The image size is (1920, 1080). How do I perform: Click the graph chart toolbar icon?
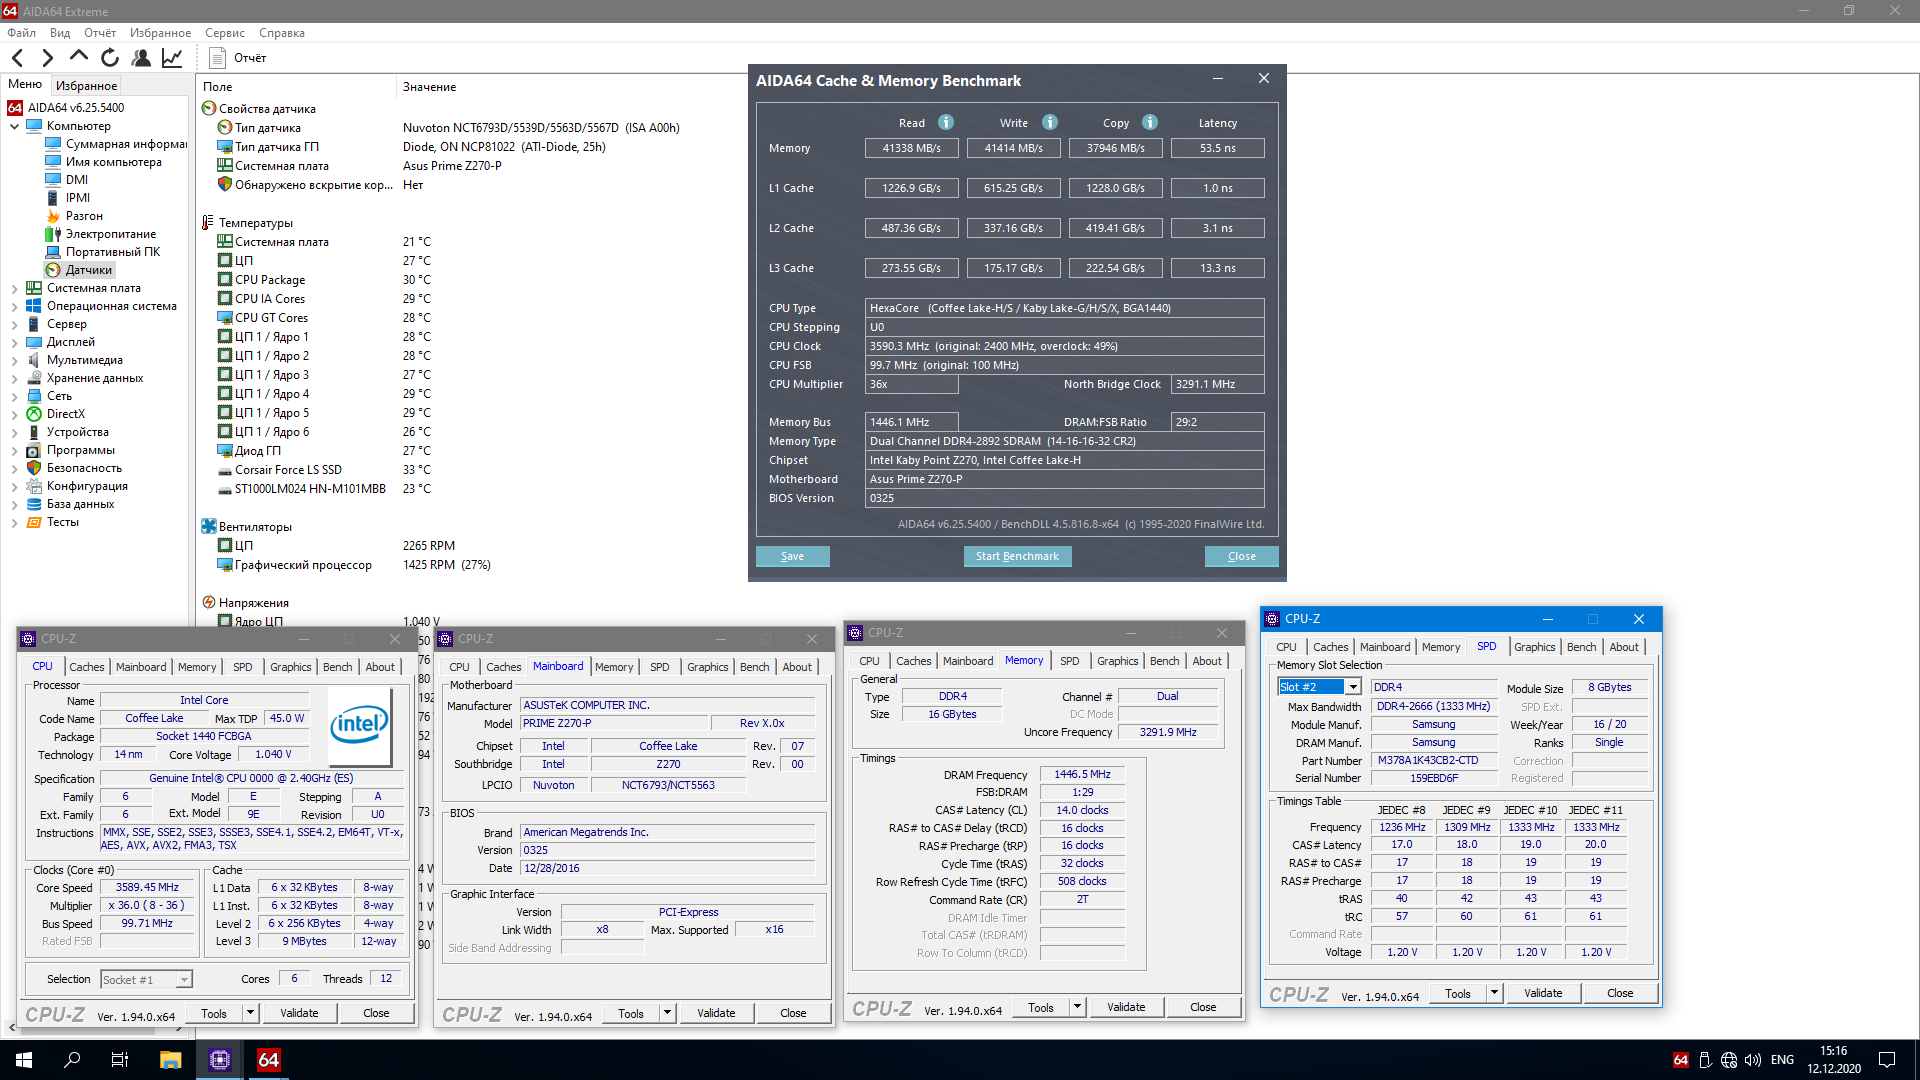[x=172, y=58]
